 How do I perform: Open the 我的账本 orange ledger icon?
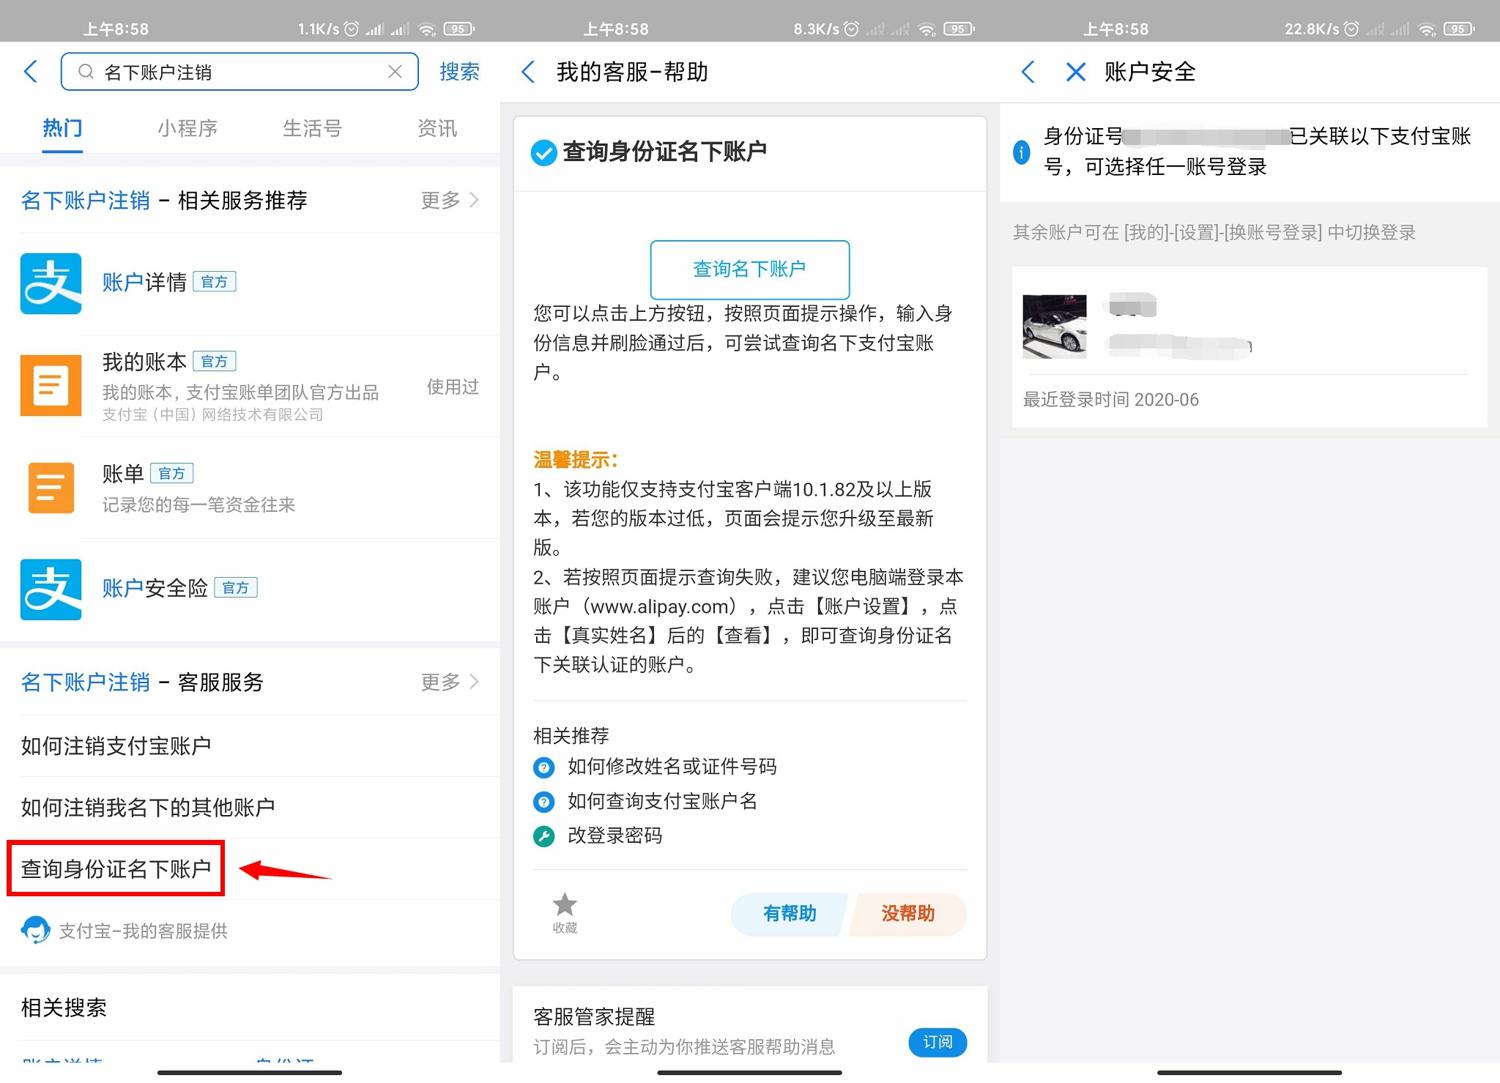pyautogui.click(x=51, y=385)
